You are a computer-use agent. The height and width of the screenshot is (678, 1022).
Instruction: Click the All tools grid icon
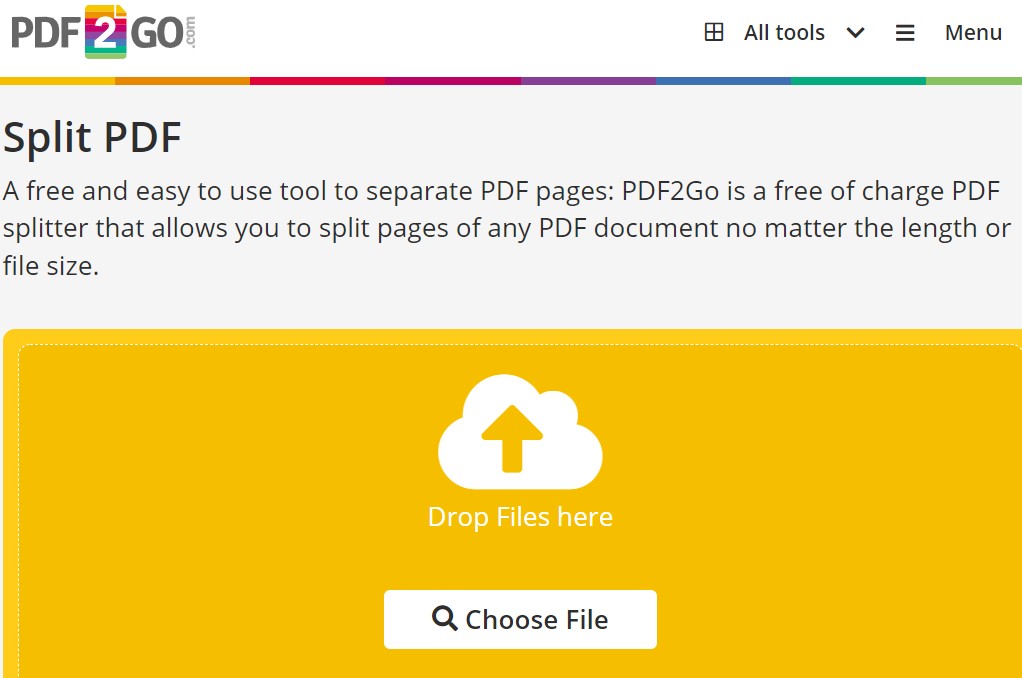[714, 33]
